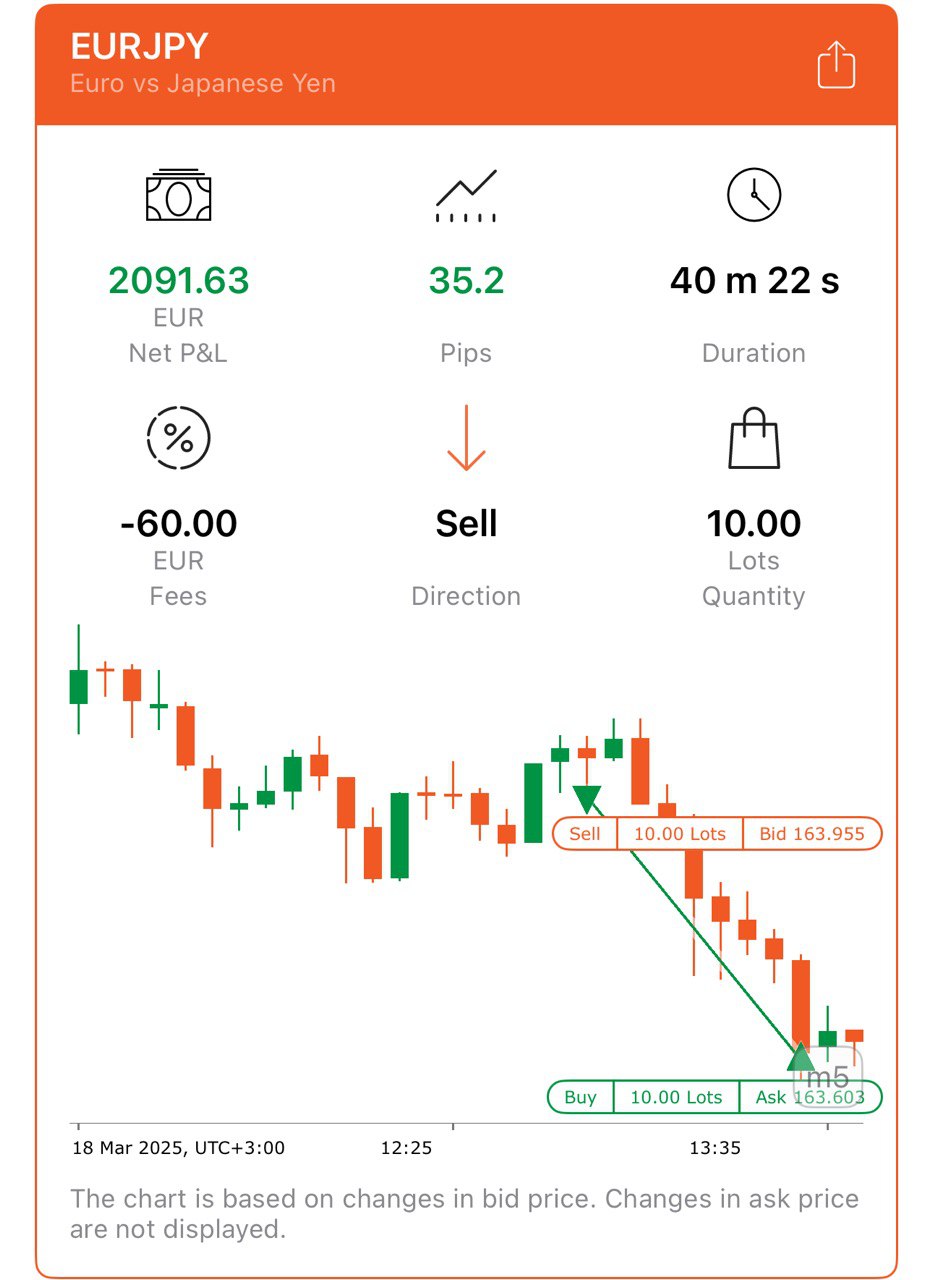The image size is (933, 1280).
Task: Click the 35.2 Pips value
Action: click(466, 281)
